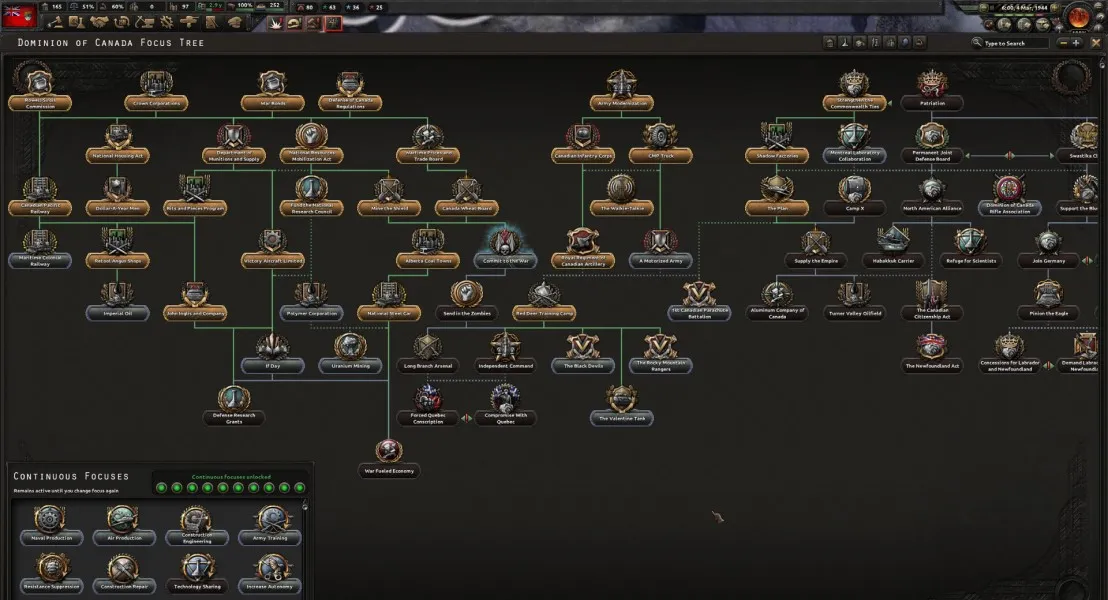Click the CMP Truck focus icon

(661, 136)
